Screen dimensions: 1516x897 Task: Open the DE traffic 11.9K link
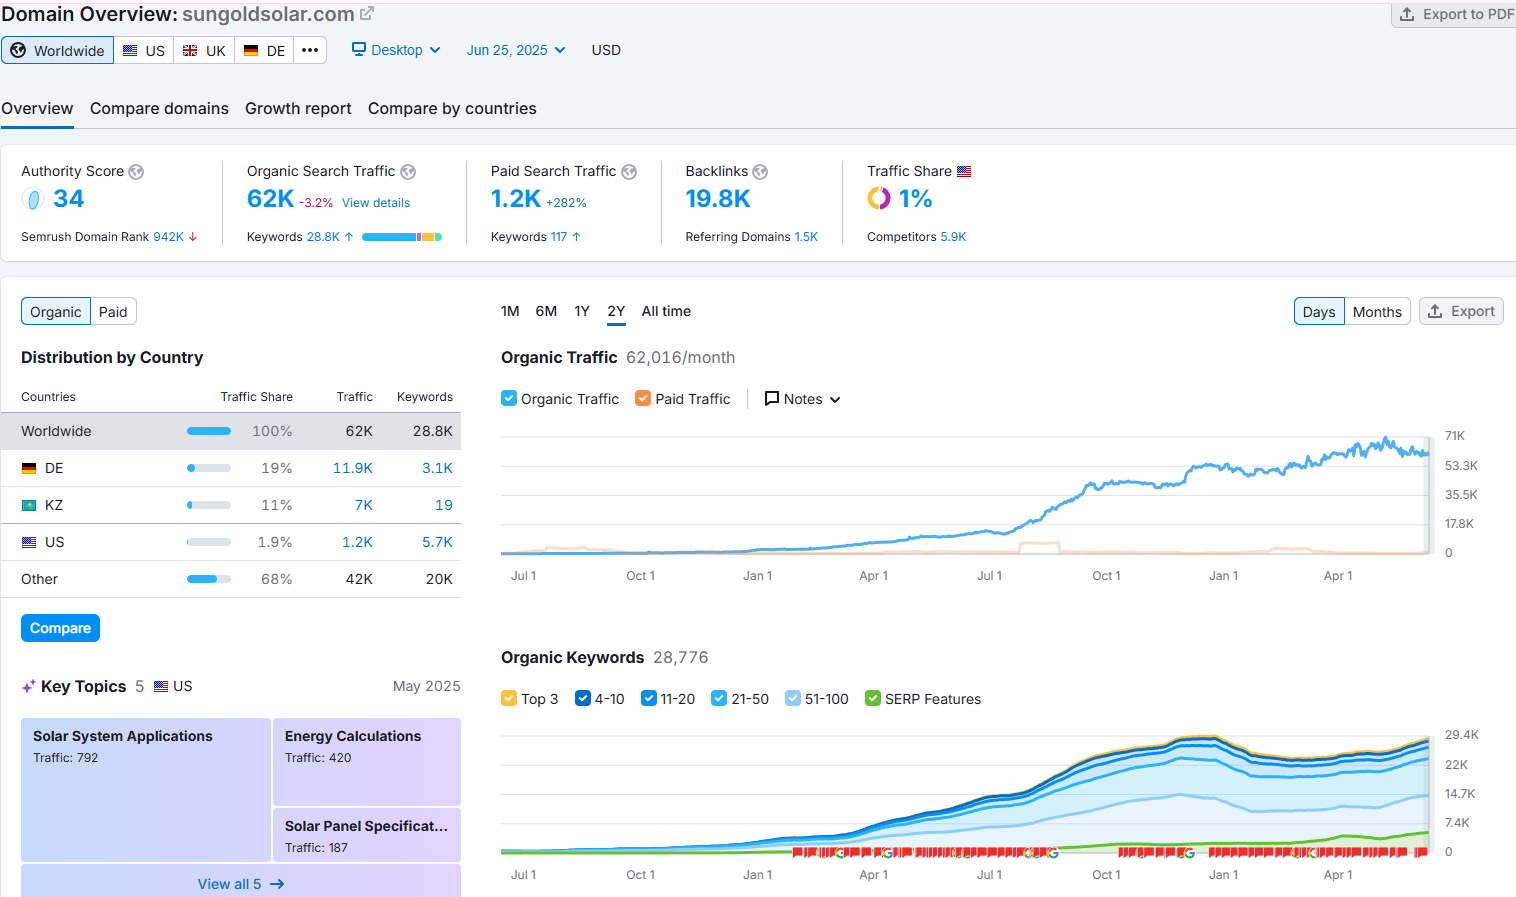click(x=353, y=468)
